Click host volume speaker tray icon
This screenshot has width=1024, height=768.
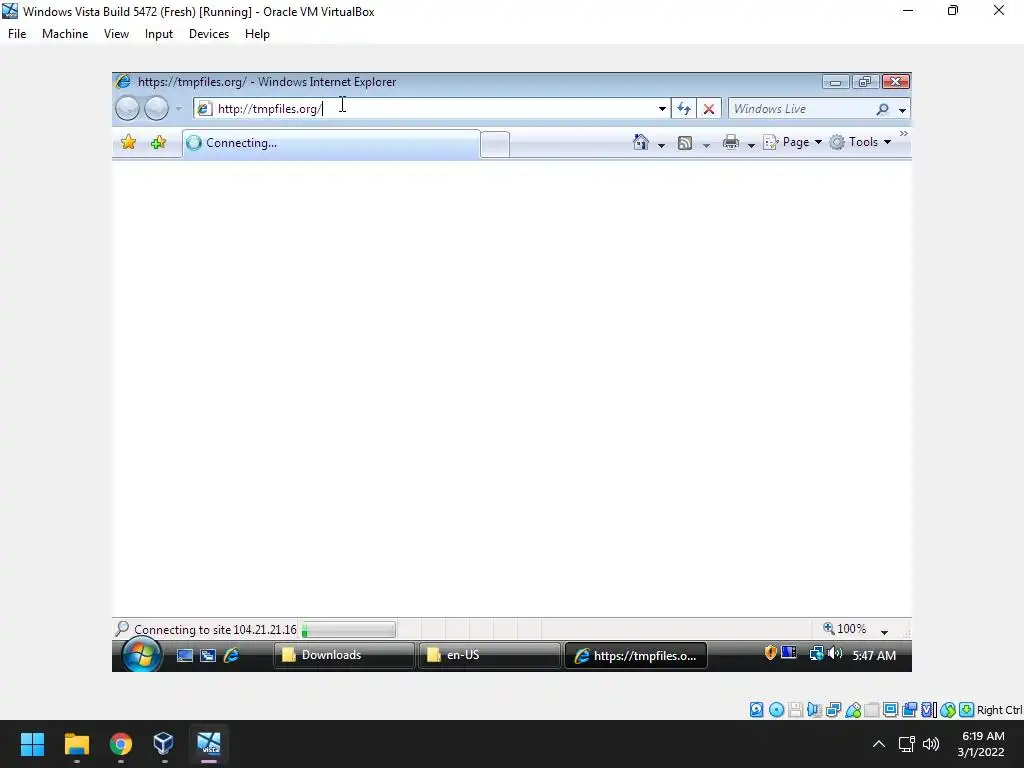pos(931,744)
